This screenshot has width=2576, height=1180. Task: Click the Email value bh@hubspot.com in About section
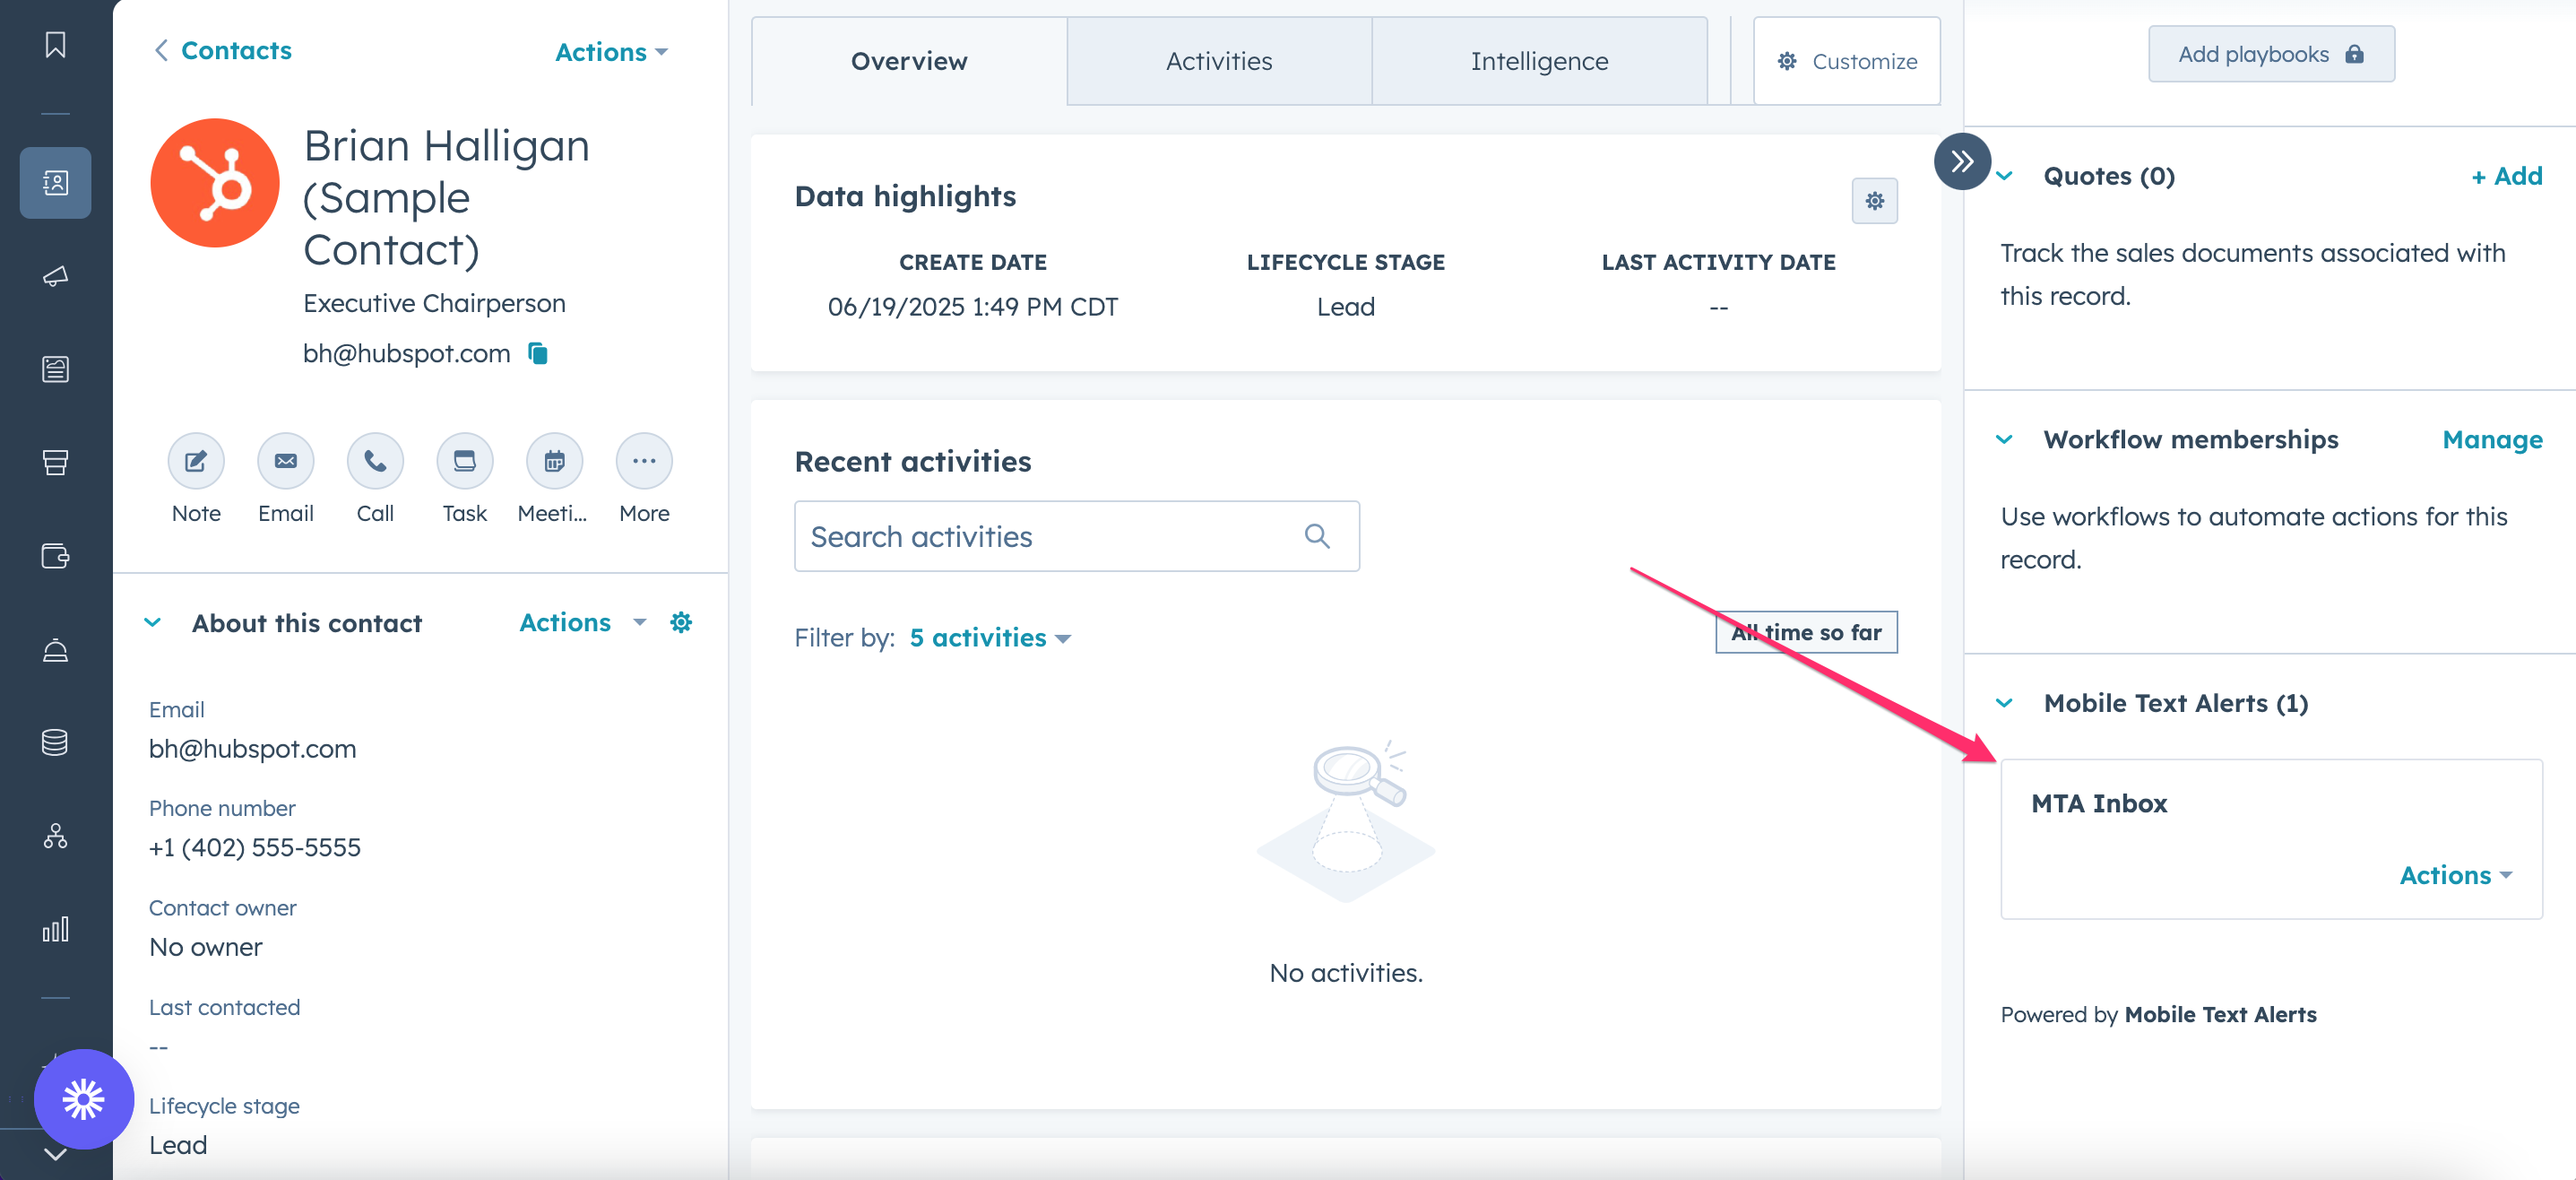click(252, 748)
